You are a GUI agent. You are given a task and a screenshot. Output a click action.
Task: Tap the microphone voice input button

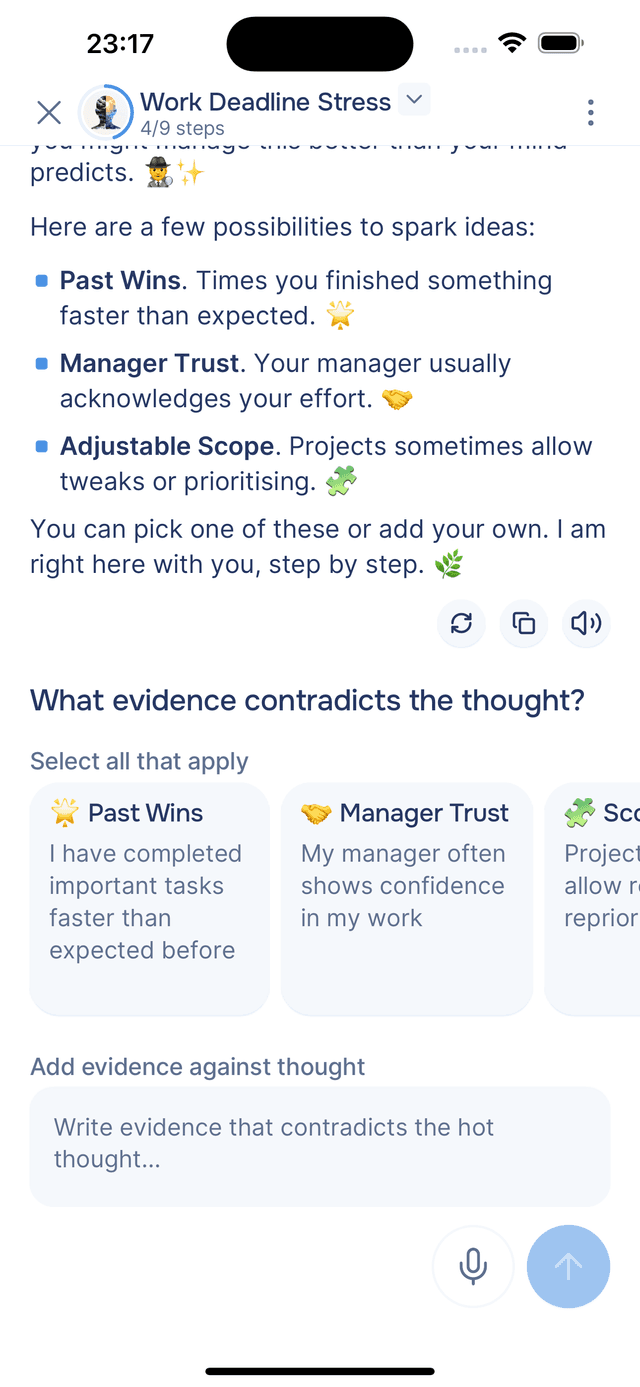(x=473, y=1266)
